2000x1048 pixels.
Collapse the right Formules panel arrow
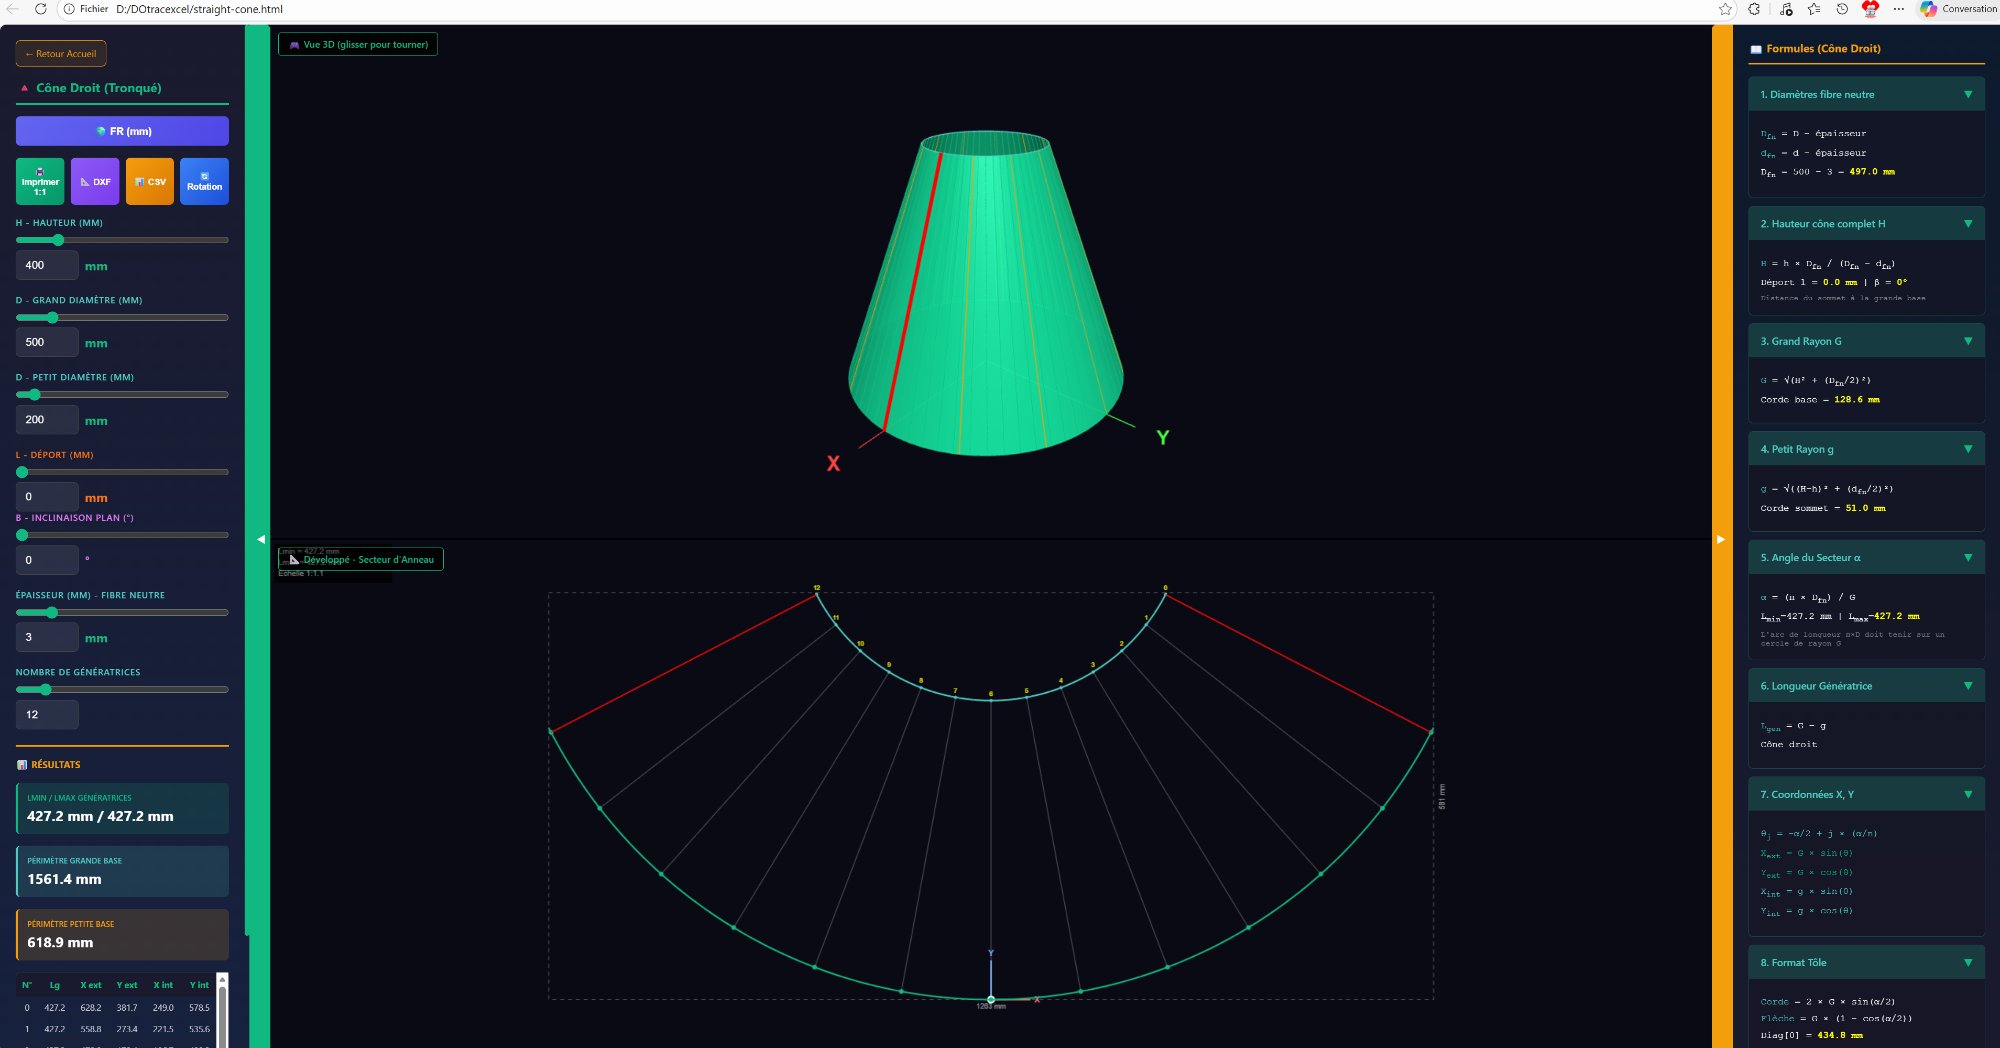click(1722, 538)
